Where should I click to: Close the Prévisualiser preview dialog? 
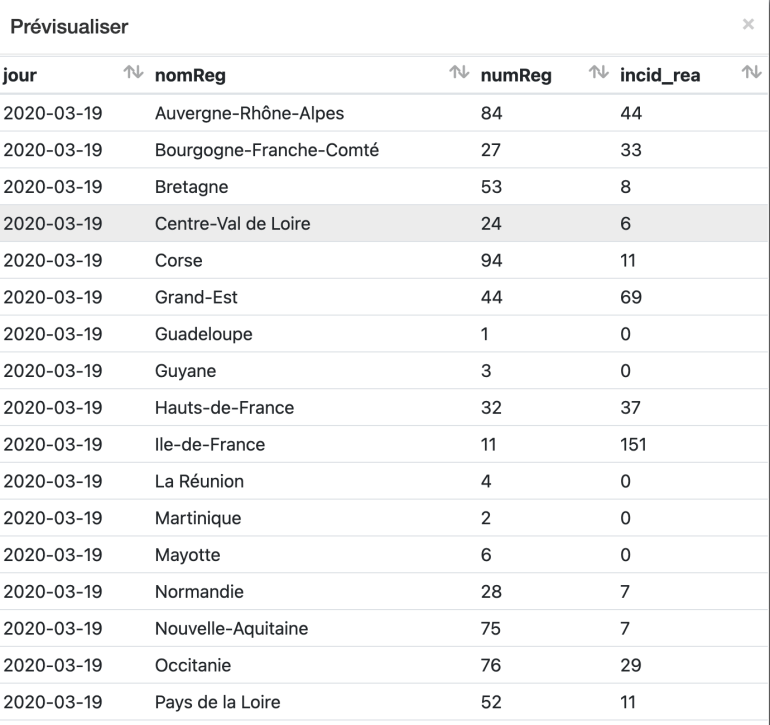[748, 24]
